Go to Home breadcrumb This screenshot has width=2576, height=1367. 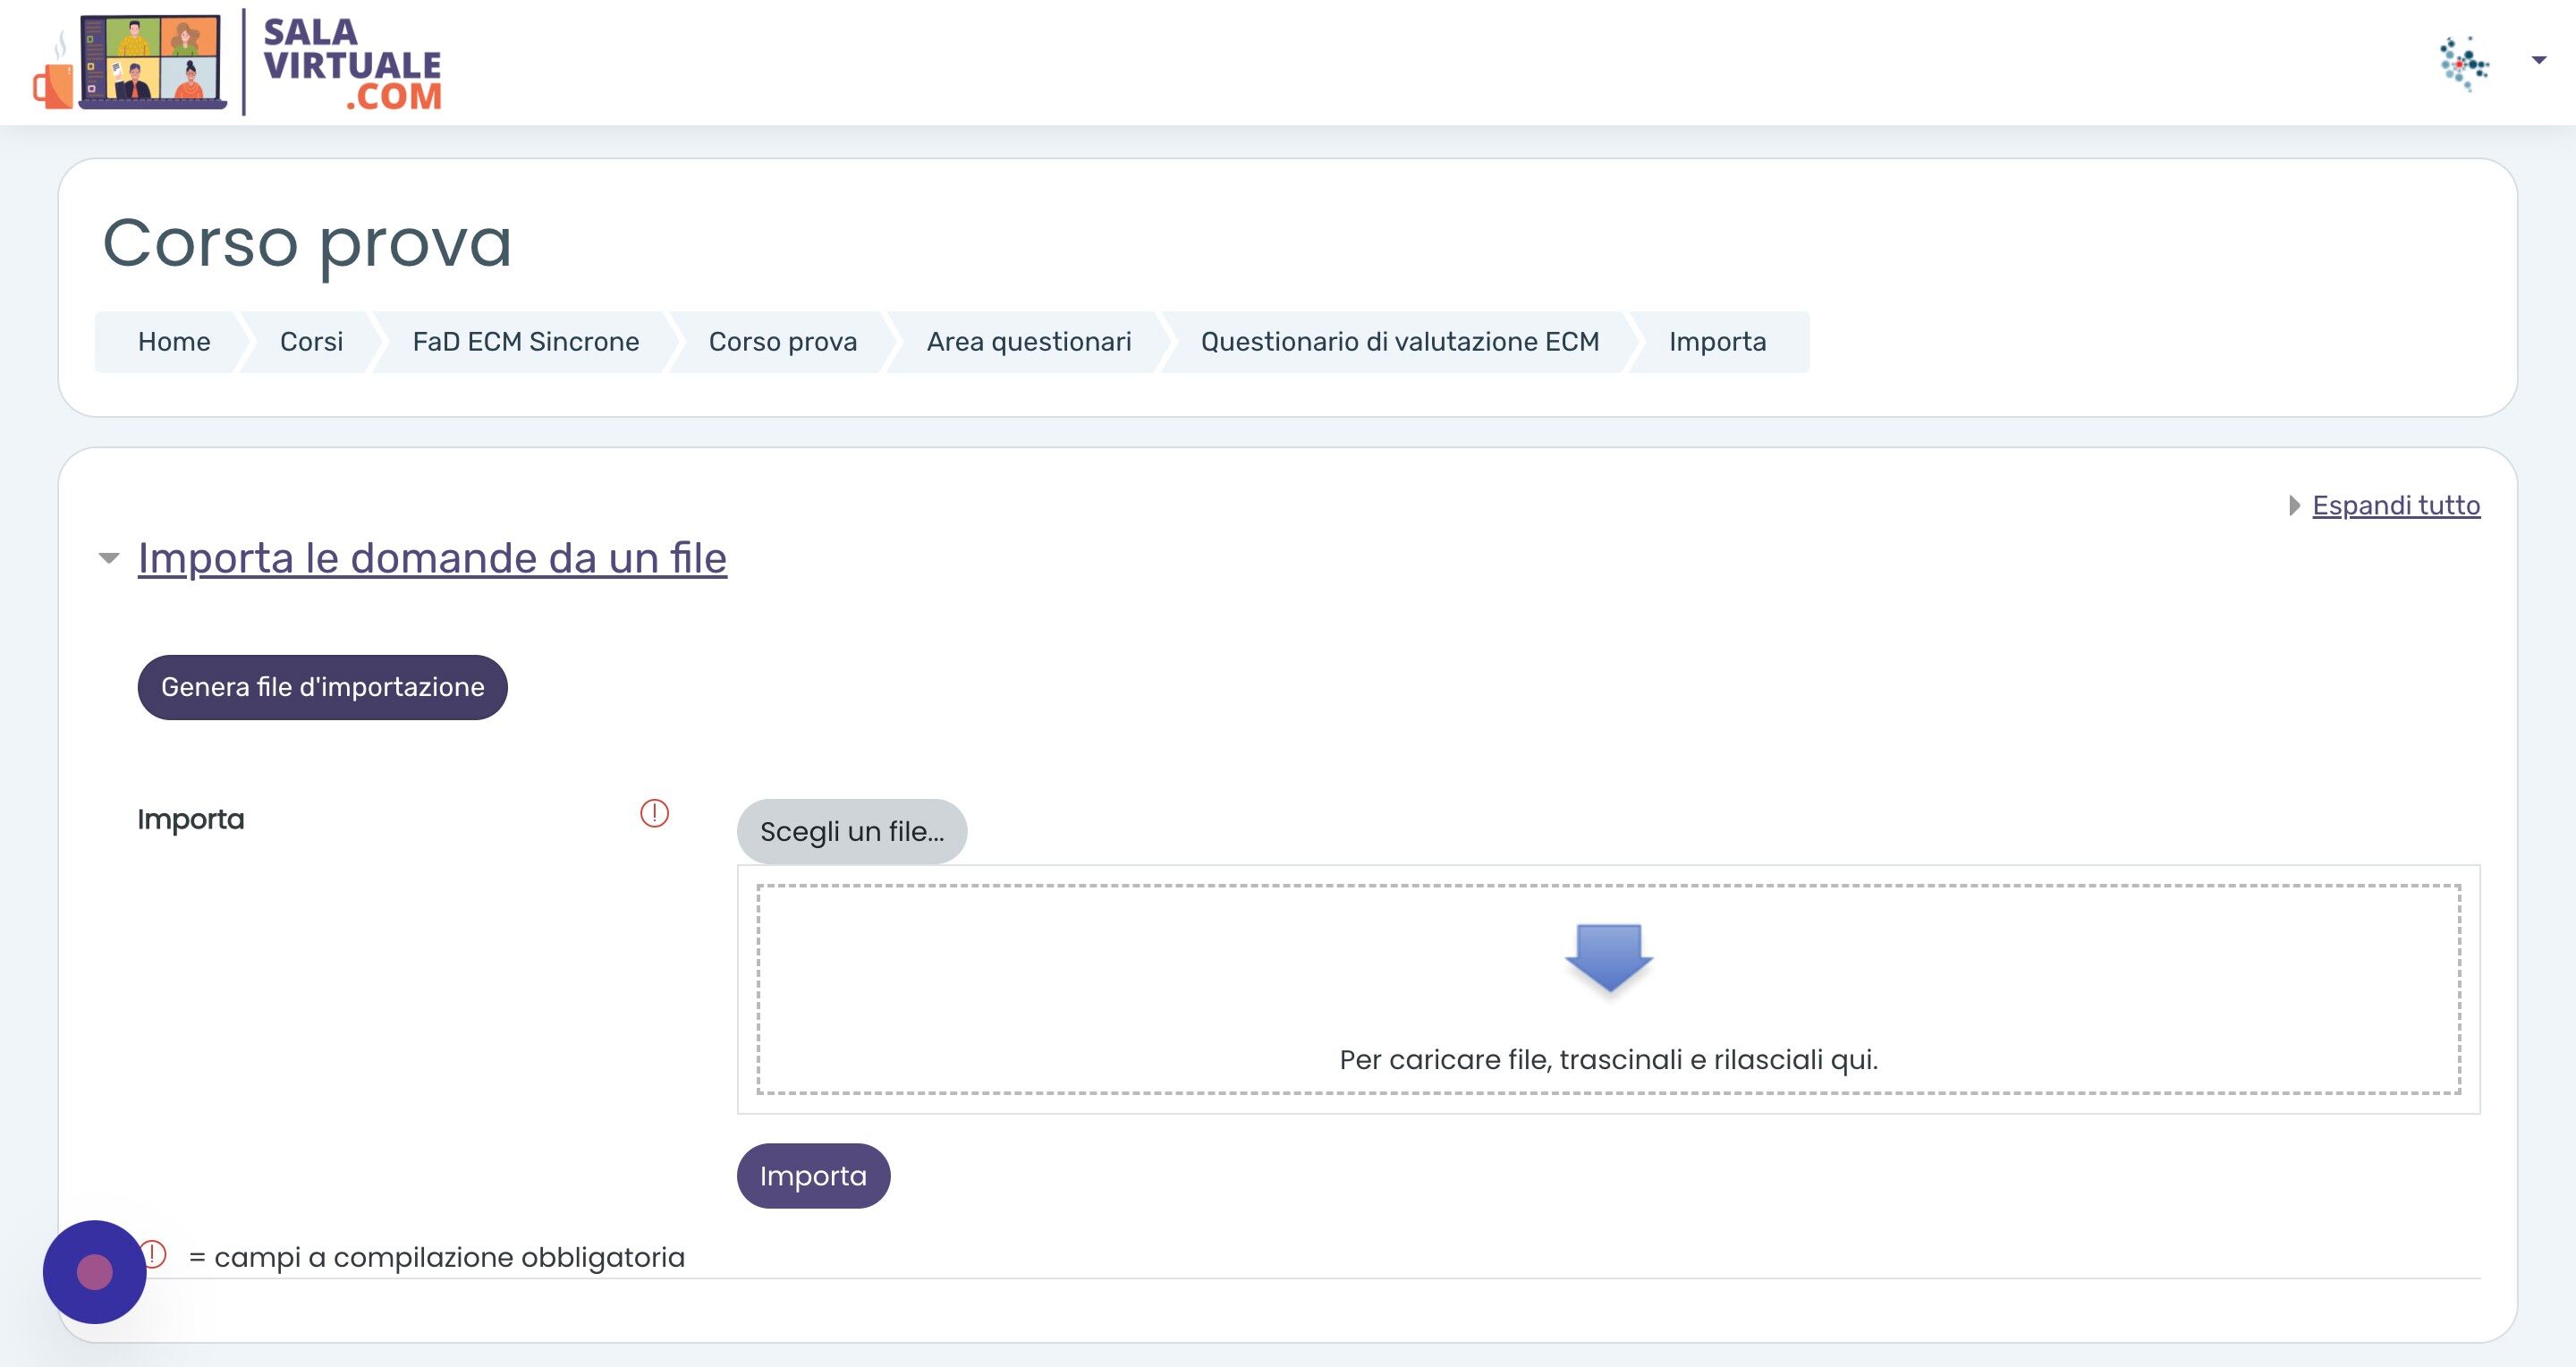click(174, 342)
